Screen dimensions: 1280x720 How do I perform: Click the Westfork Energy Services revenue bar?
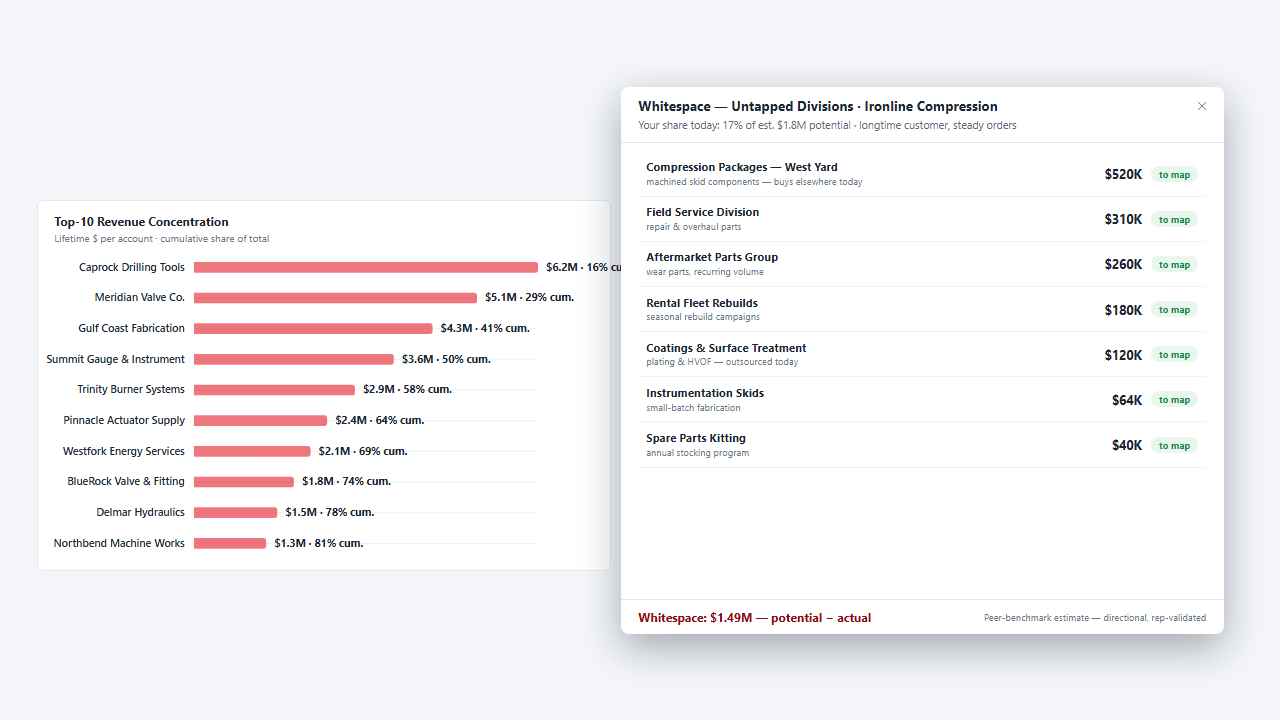pos(252,451)
